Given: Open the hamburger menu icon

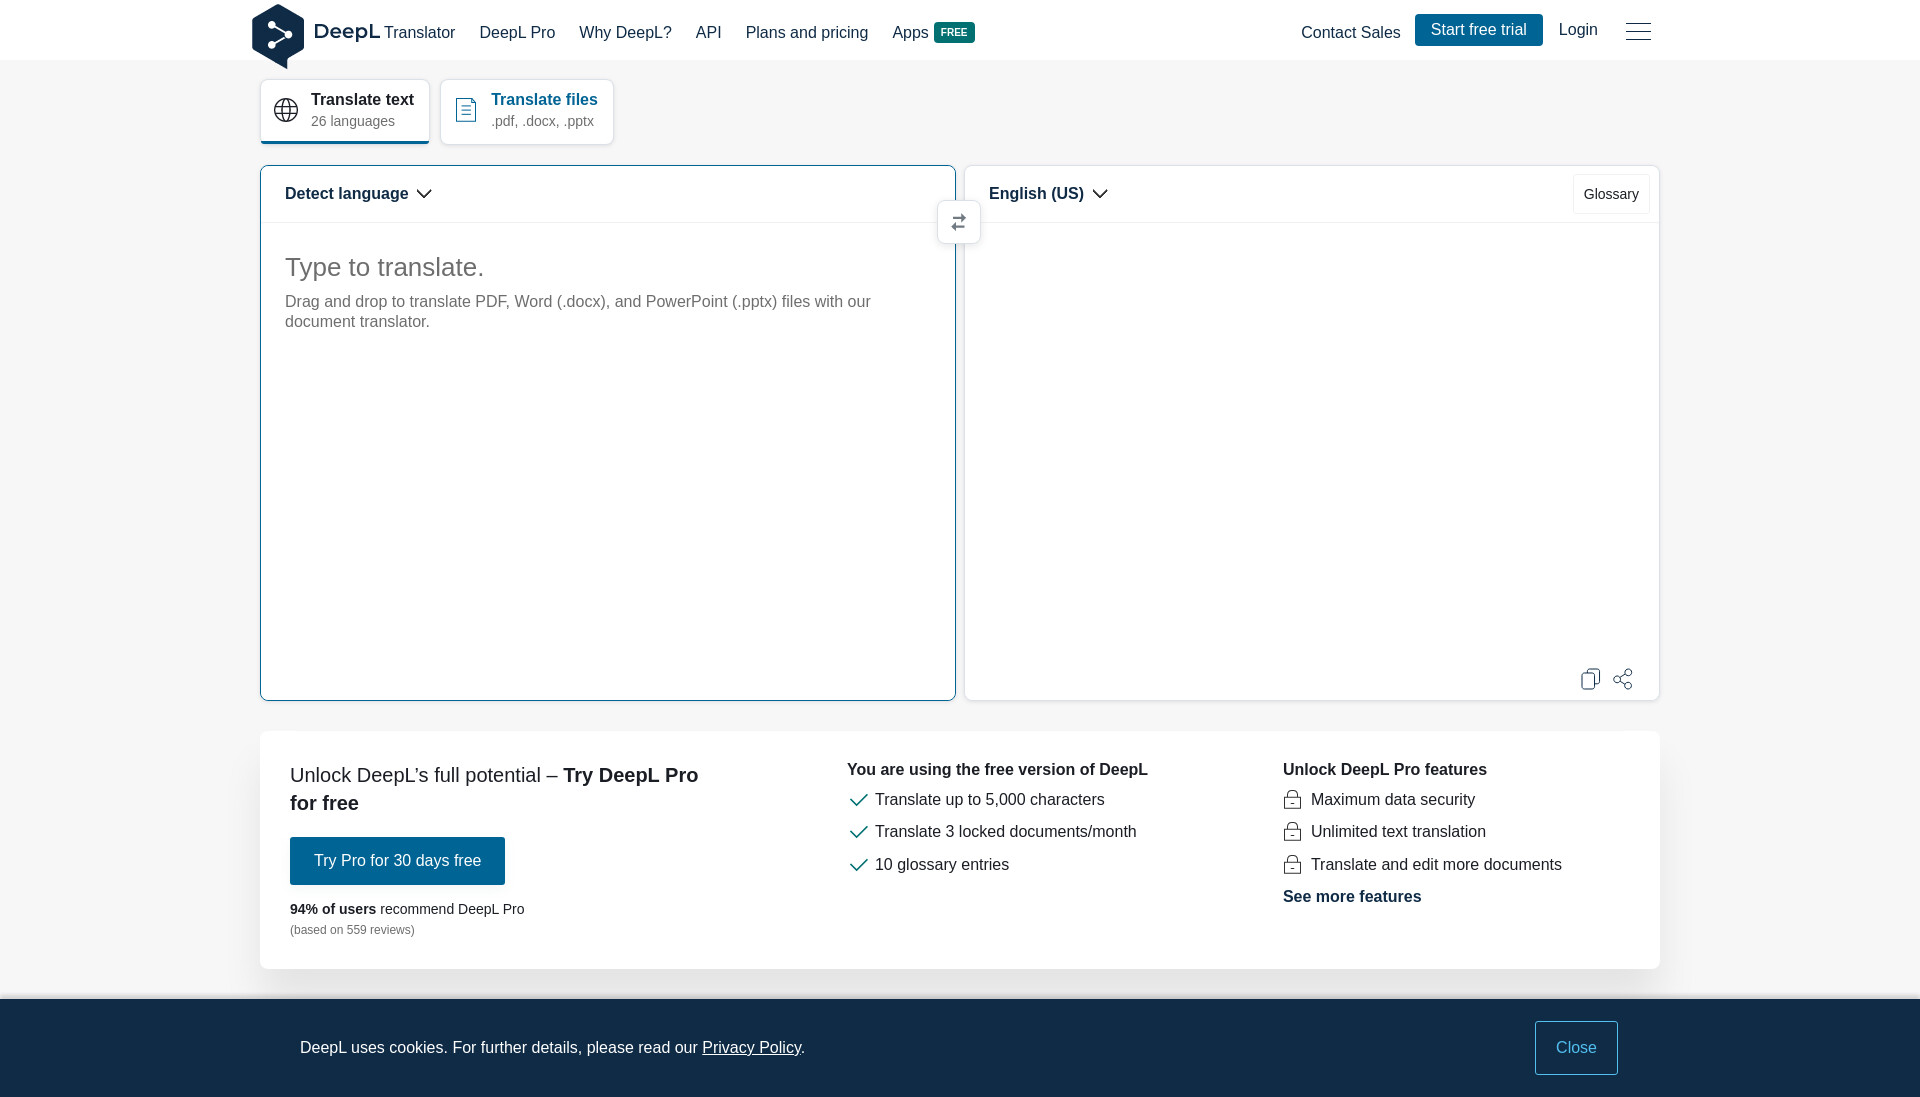Looking at the screenshot, I should 1638,32.
